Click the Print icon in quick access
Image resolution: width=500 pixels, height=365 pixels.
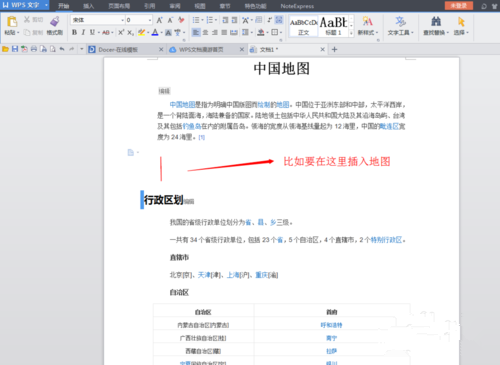[34, 49]
